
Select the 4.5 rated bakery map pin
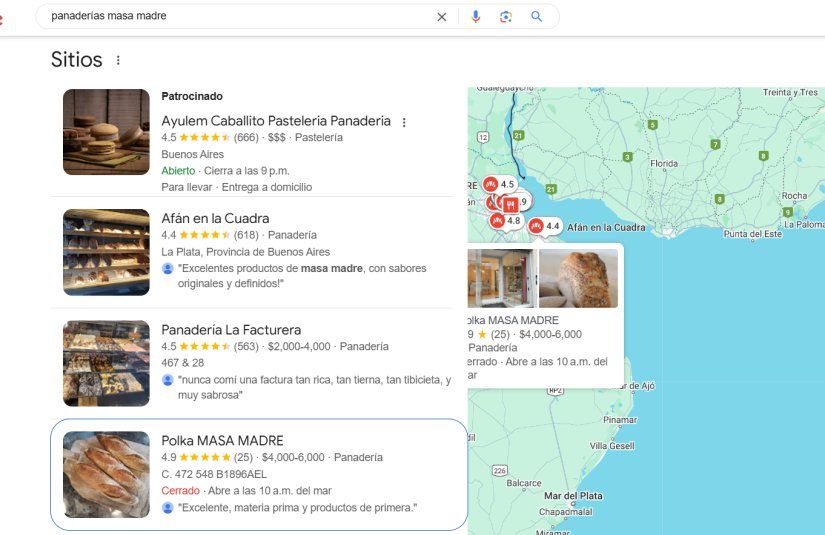coord(499,185)
